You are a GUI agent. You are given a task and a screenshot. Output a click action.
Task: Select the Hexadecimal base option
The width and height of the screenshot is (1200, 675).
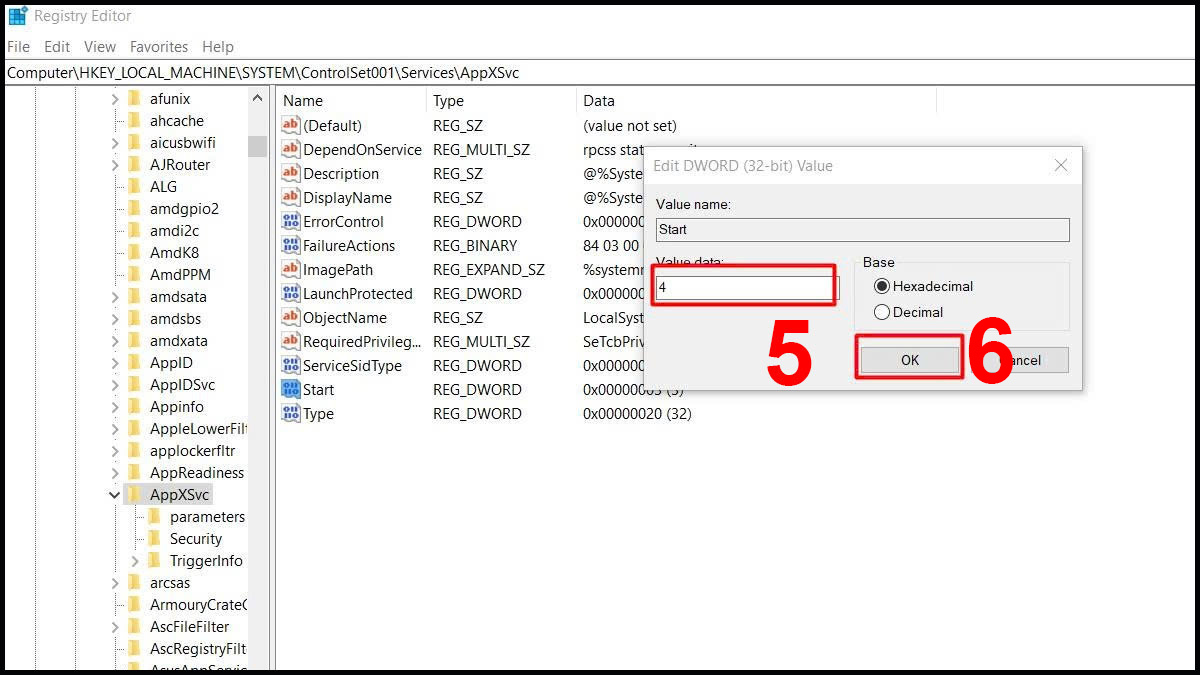click(882, 286)
